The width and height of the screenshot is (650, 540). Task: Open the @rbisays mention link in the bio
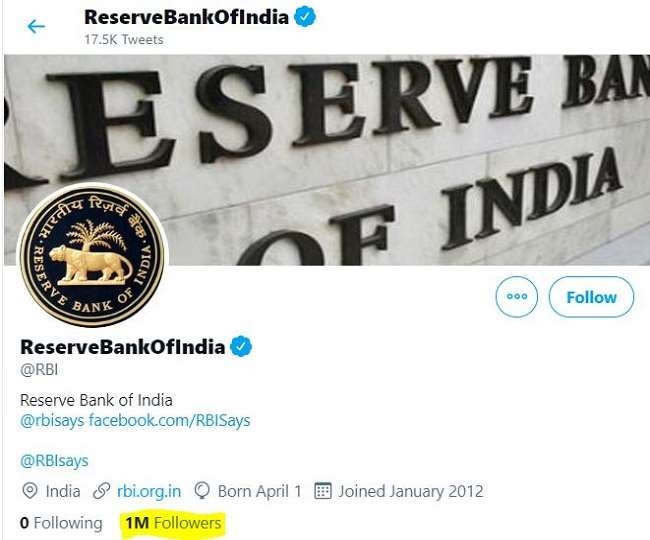[52, 421]
